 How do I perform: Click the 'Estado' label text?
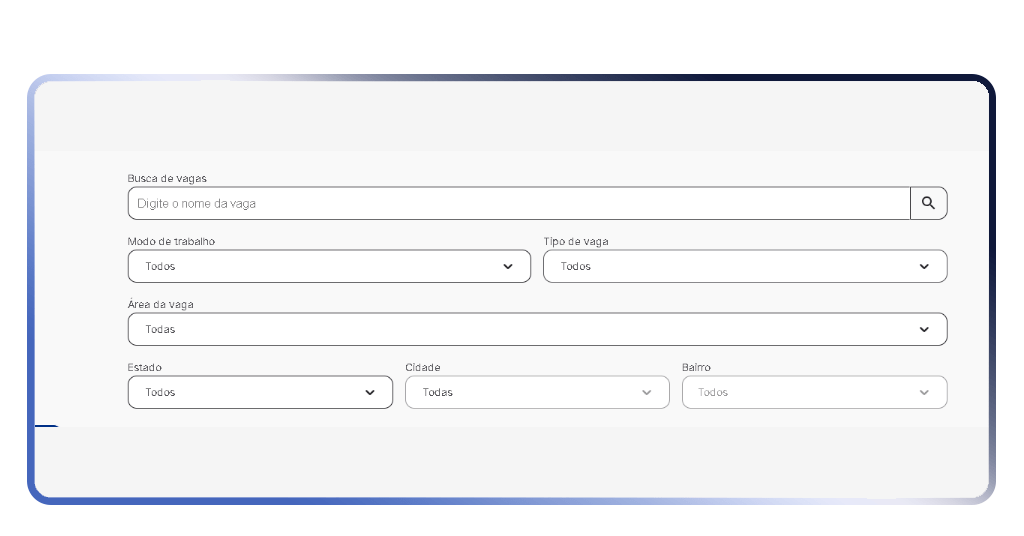[144, 367]
